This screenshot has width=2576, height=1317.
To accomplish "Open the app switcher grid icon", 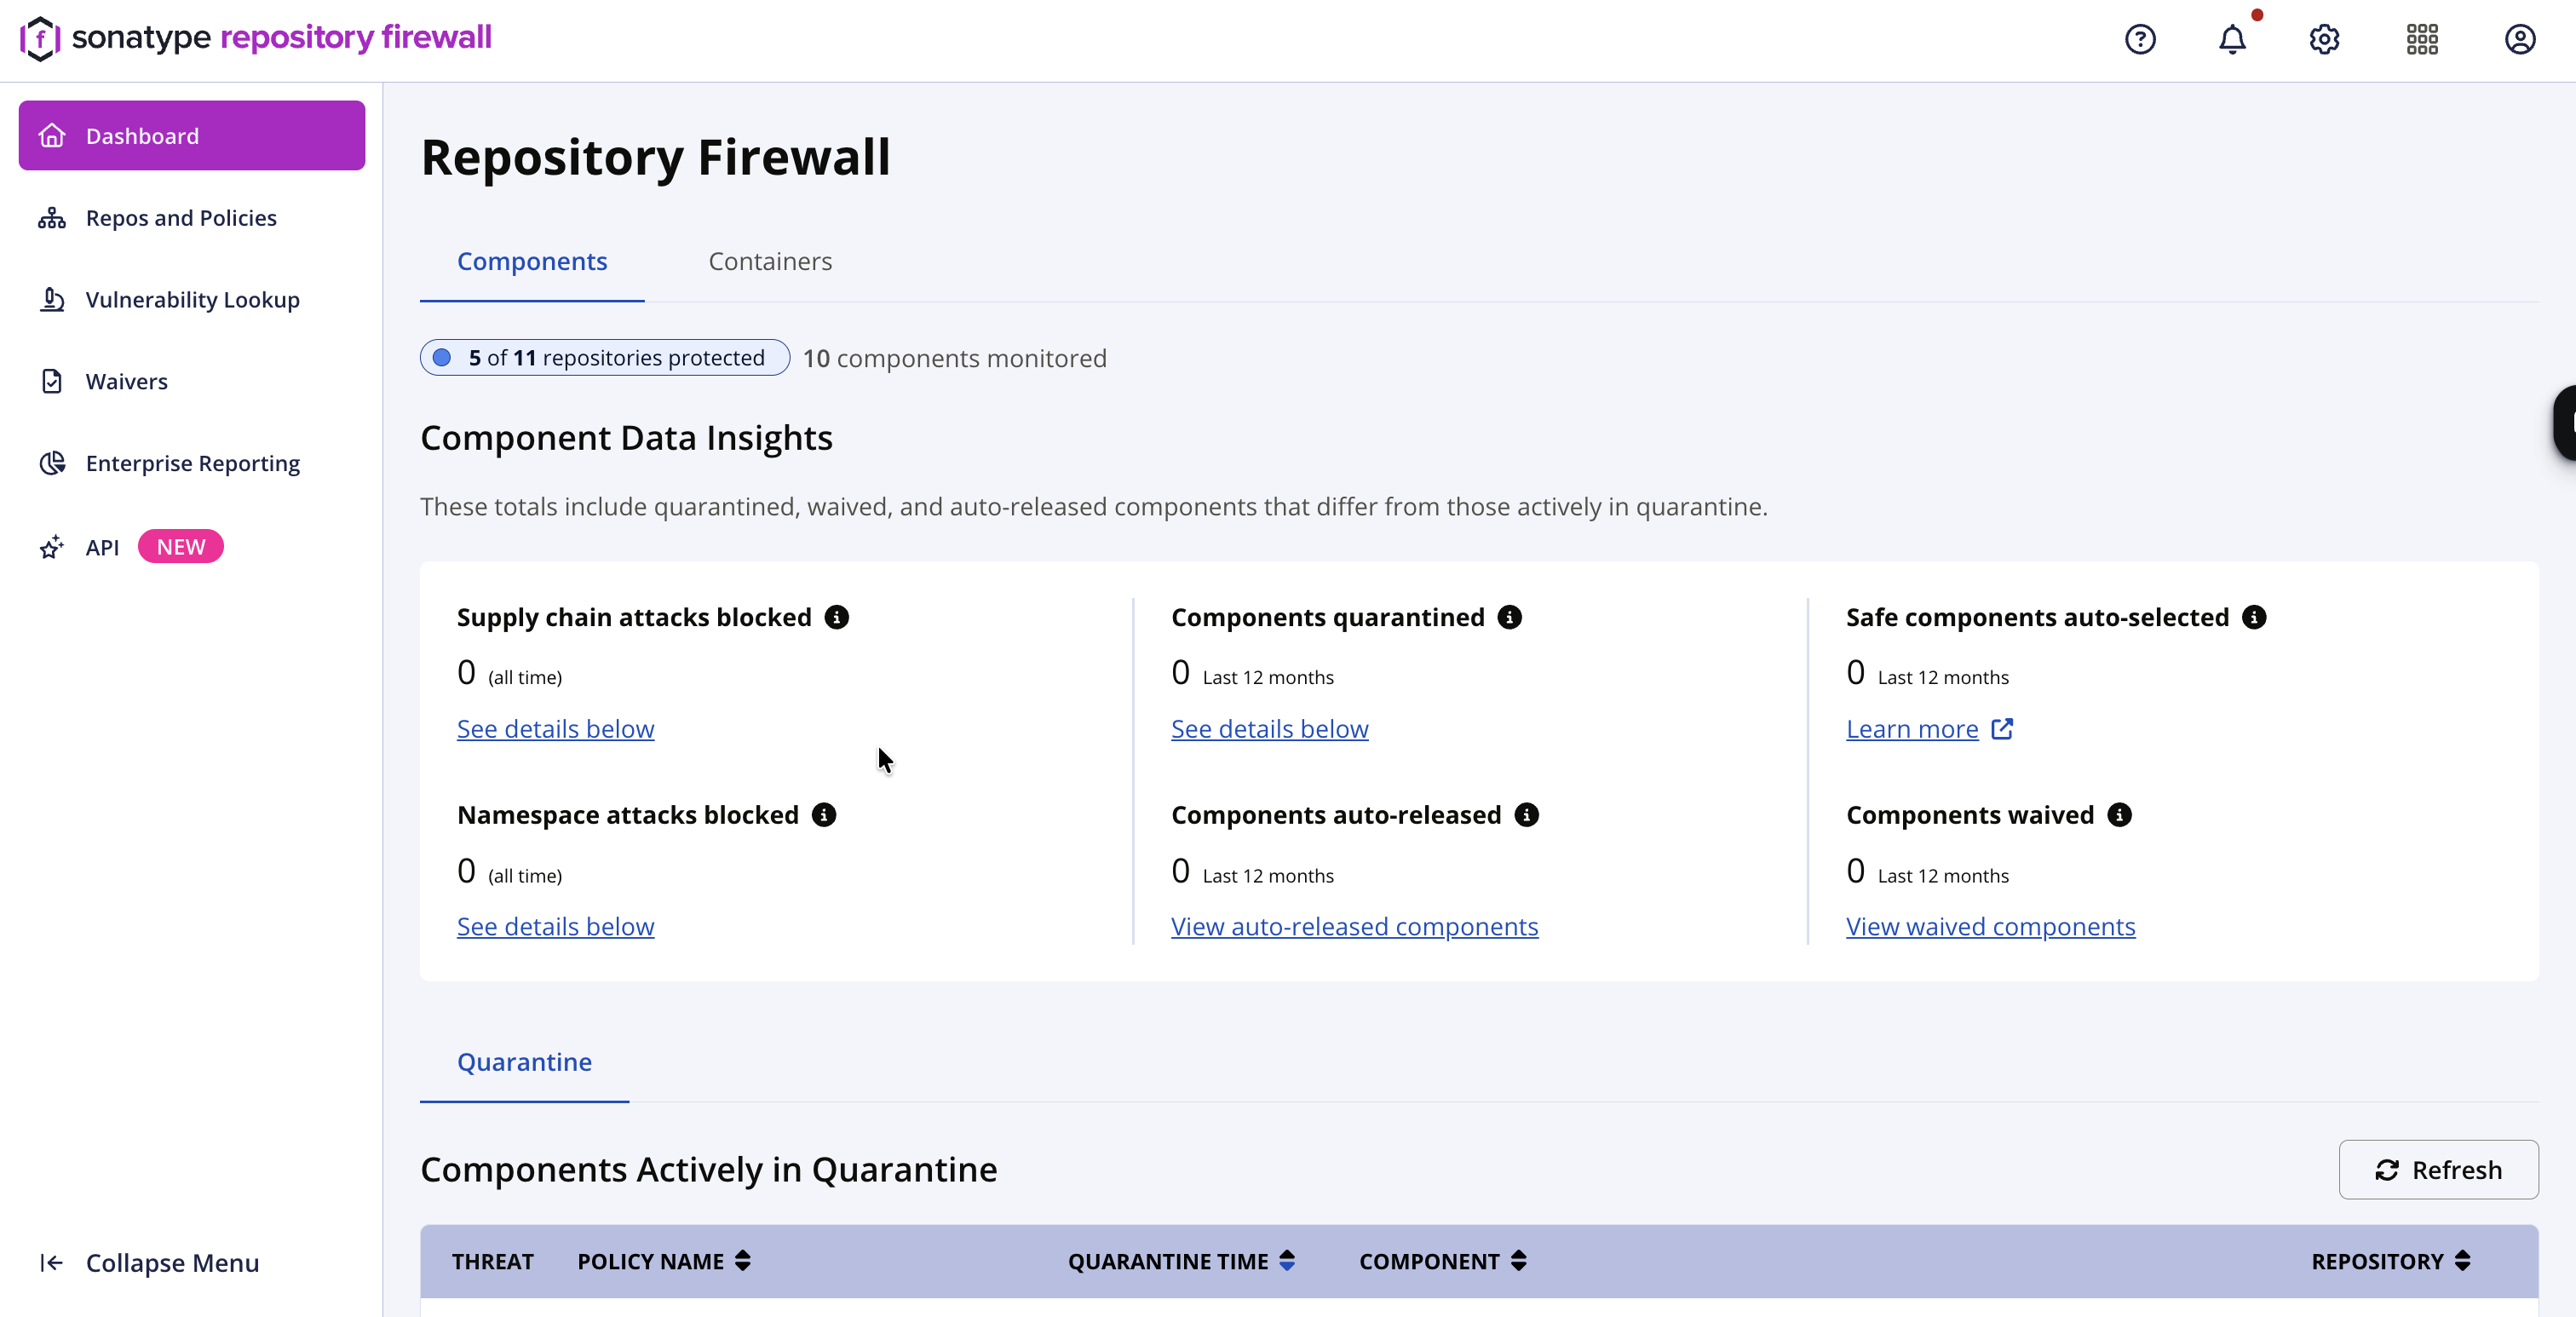I will pos(2422,39).
